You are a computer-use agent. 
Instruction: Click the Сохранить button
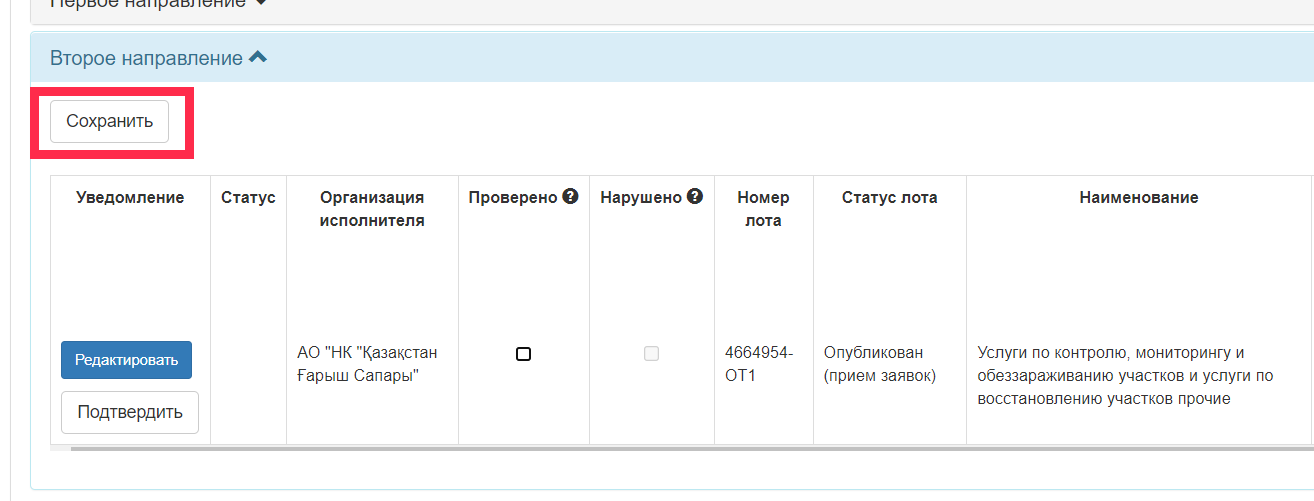coord(110,122)
